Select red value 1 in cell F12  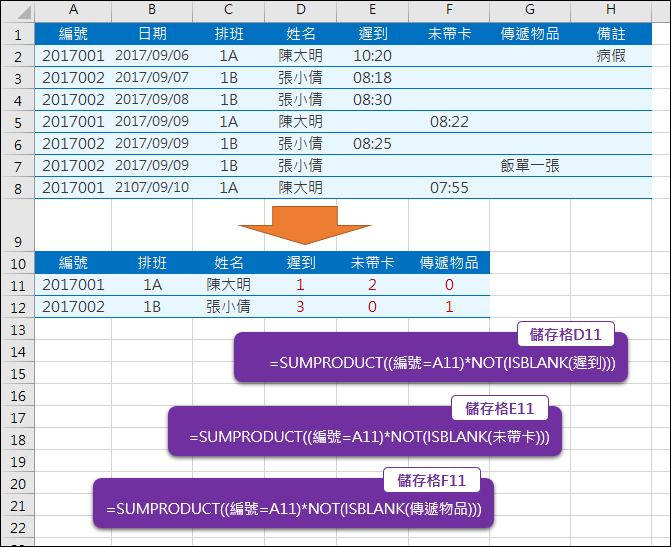[449, 307]
